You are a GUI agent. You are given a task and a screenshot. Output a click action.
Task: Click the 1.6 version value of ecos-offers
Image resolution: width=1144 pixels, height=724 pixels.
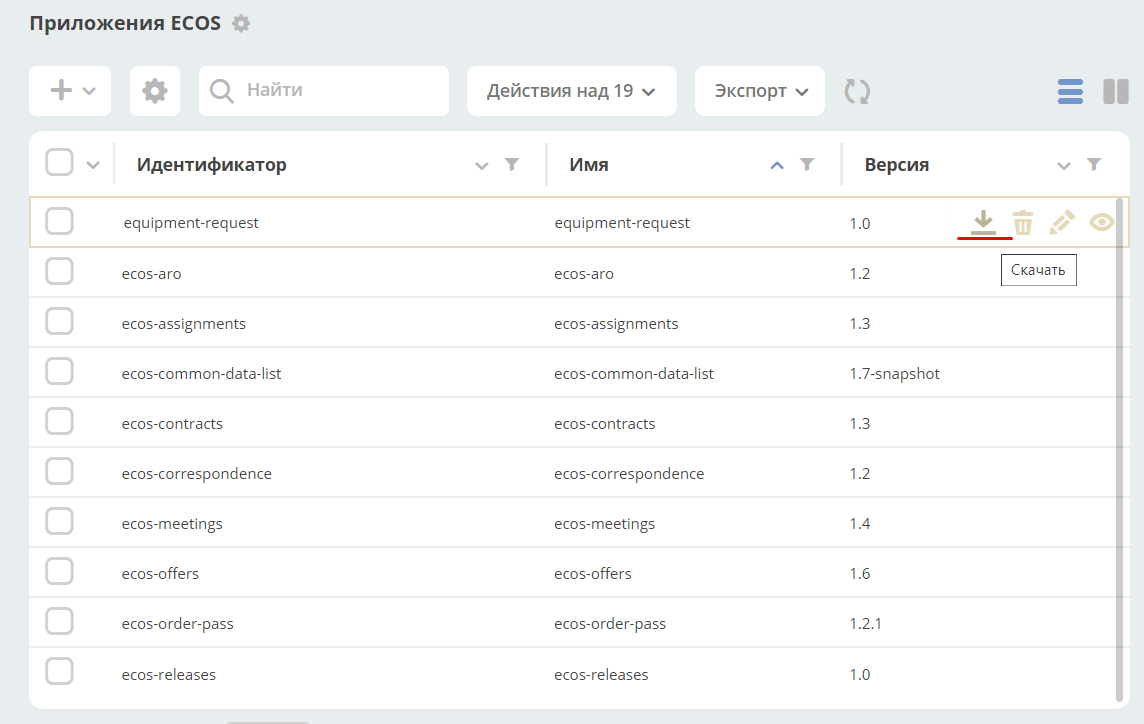pos(859,574)
